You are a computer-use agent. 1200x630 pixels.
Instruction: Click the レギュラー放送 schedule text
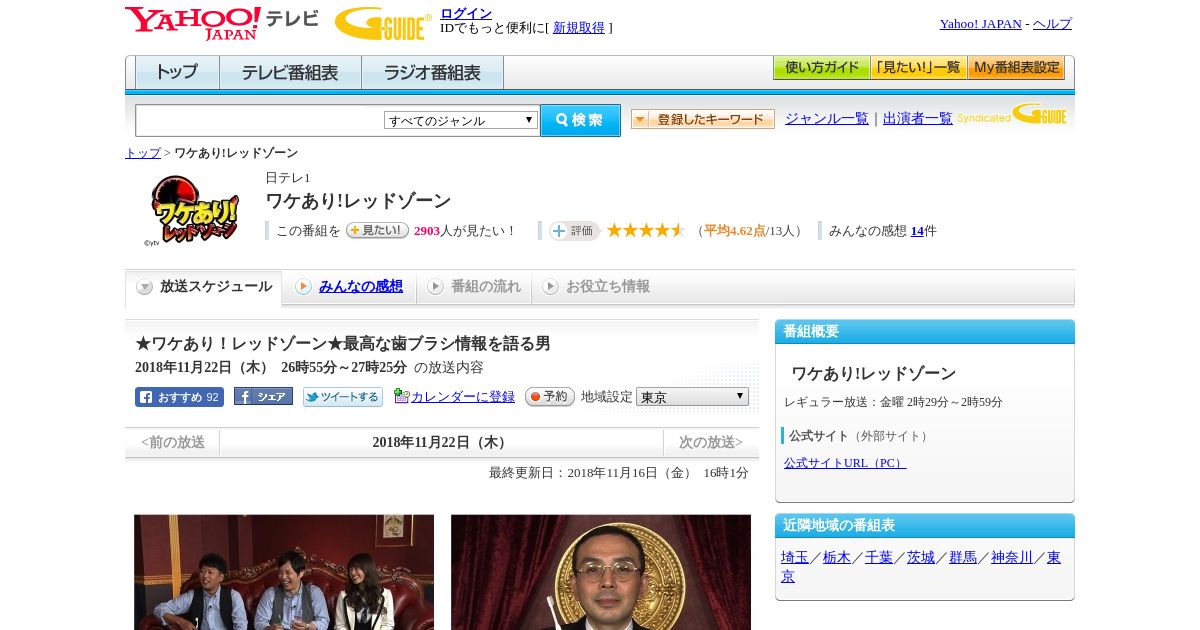[x=893, y=402]
